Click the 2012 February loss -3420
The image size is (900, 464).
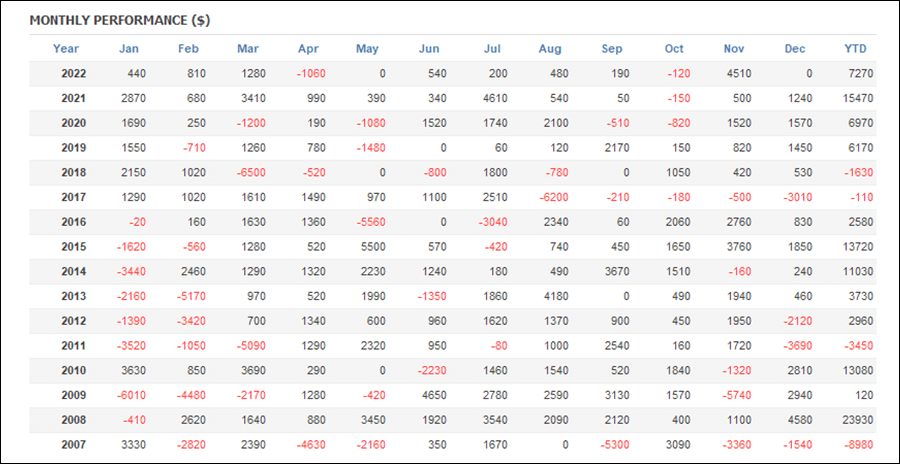(x=192, y=322)
